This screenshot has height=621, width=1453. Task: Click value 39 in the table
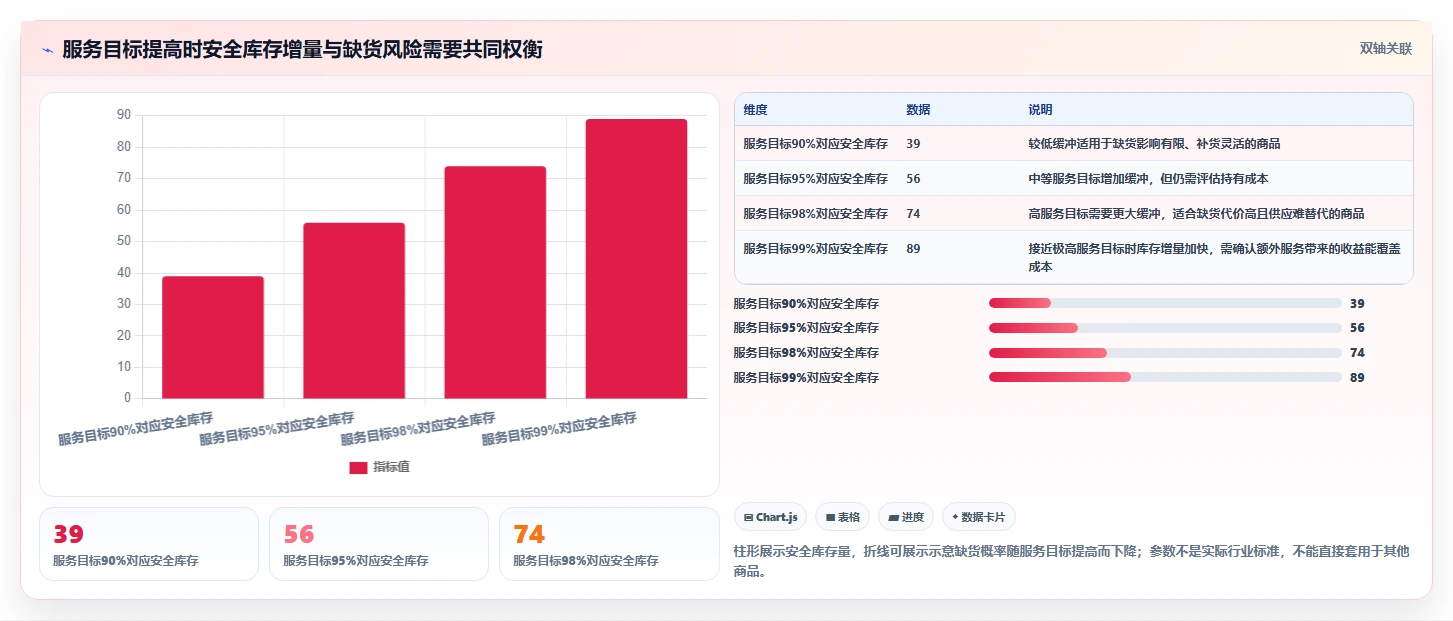[913, 144]
